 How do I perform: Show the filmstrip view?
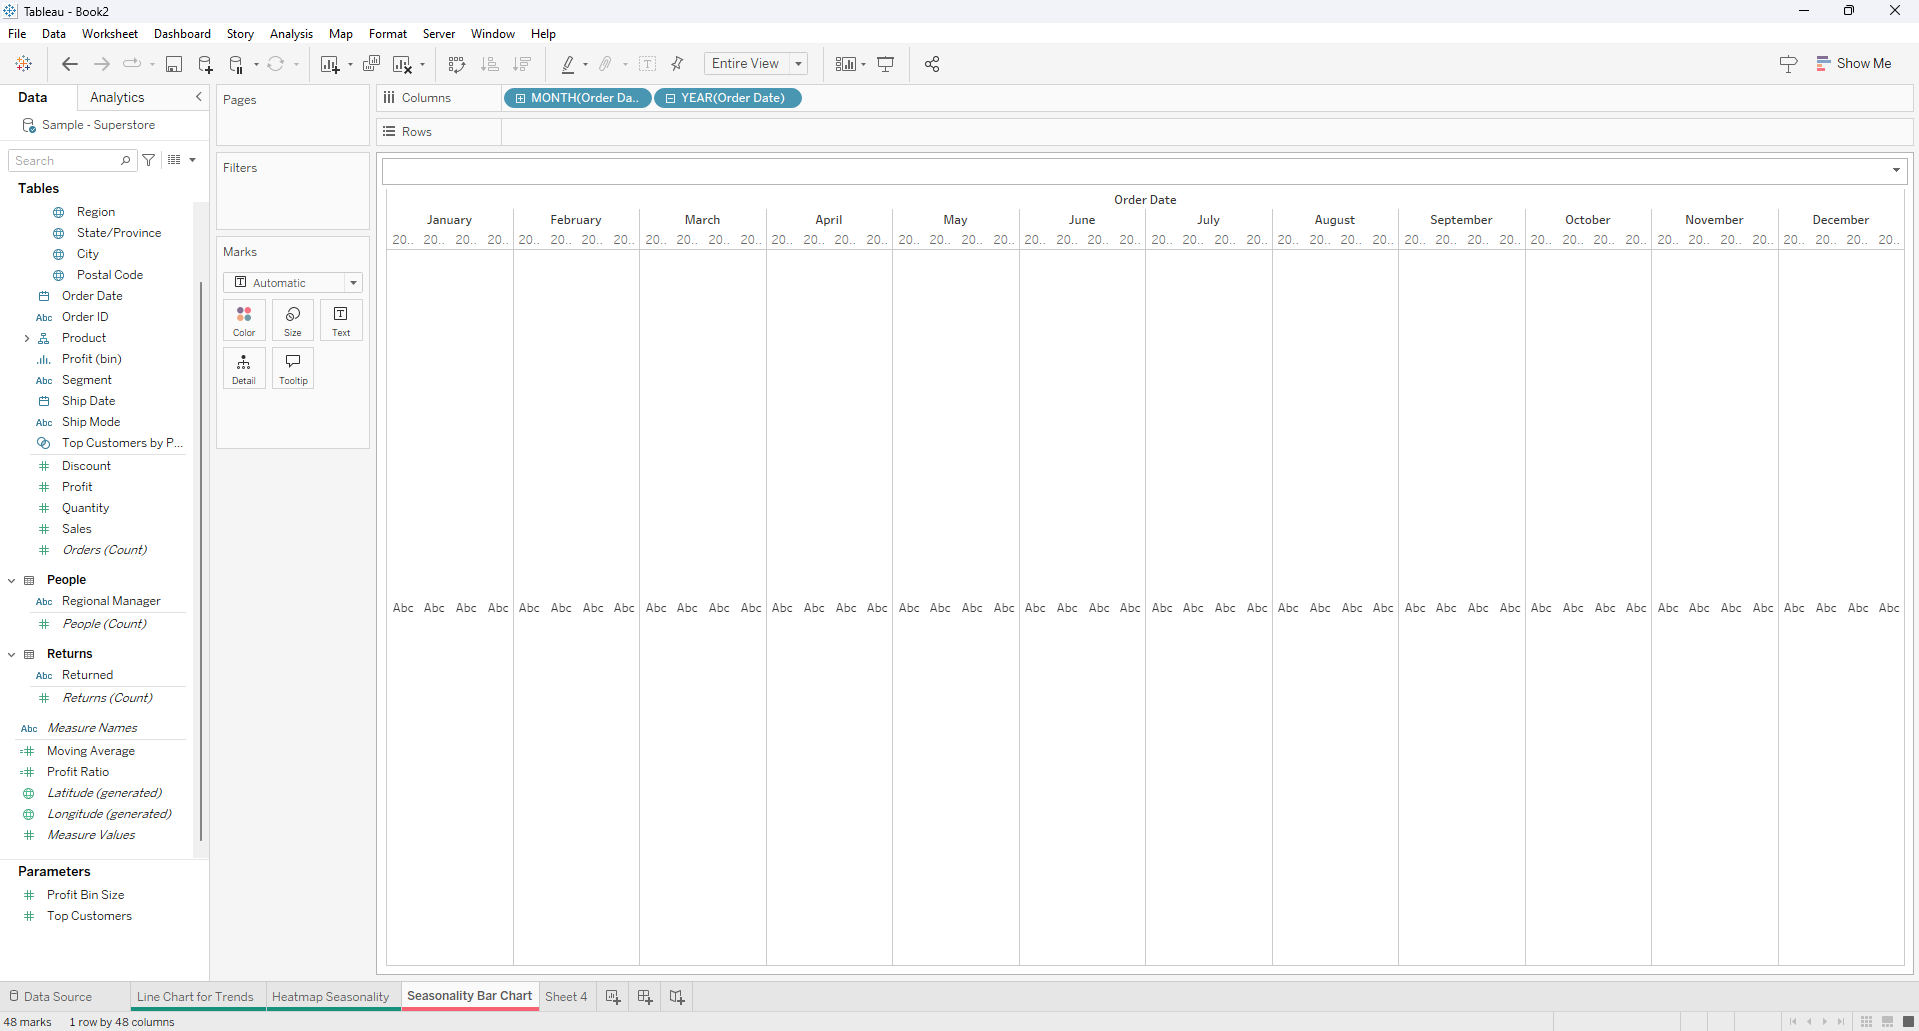(1887, 1022)
